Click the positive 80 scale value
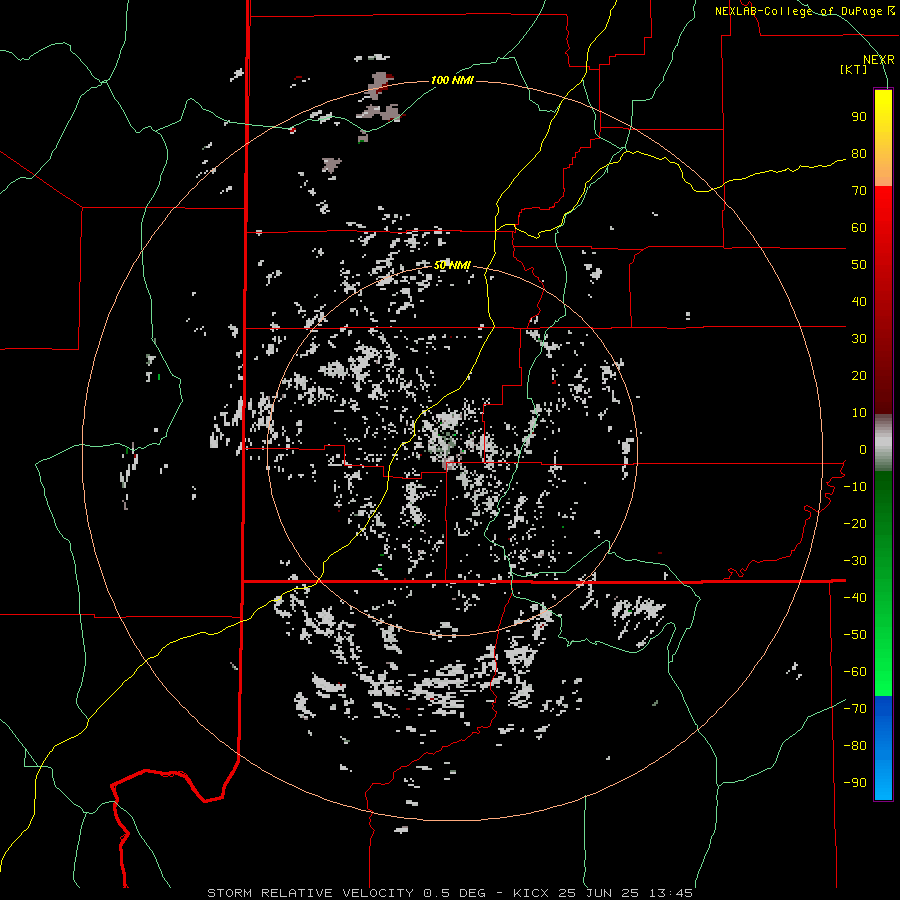The width and height of the screenshot is (900, 900). (x=859, y=154)
